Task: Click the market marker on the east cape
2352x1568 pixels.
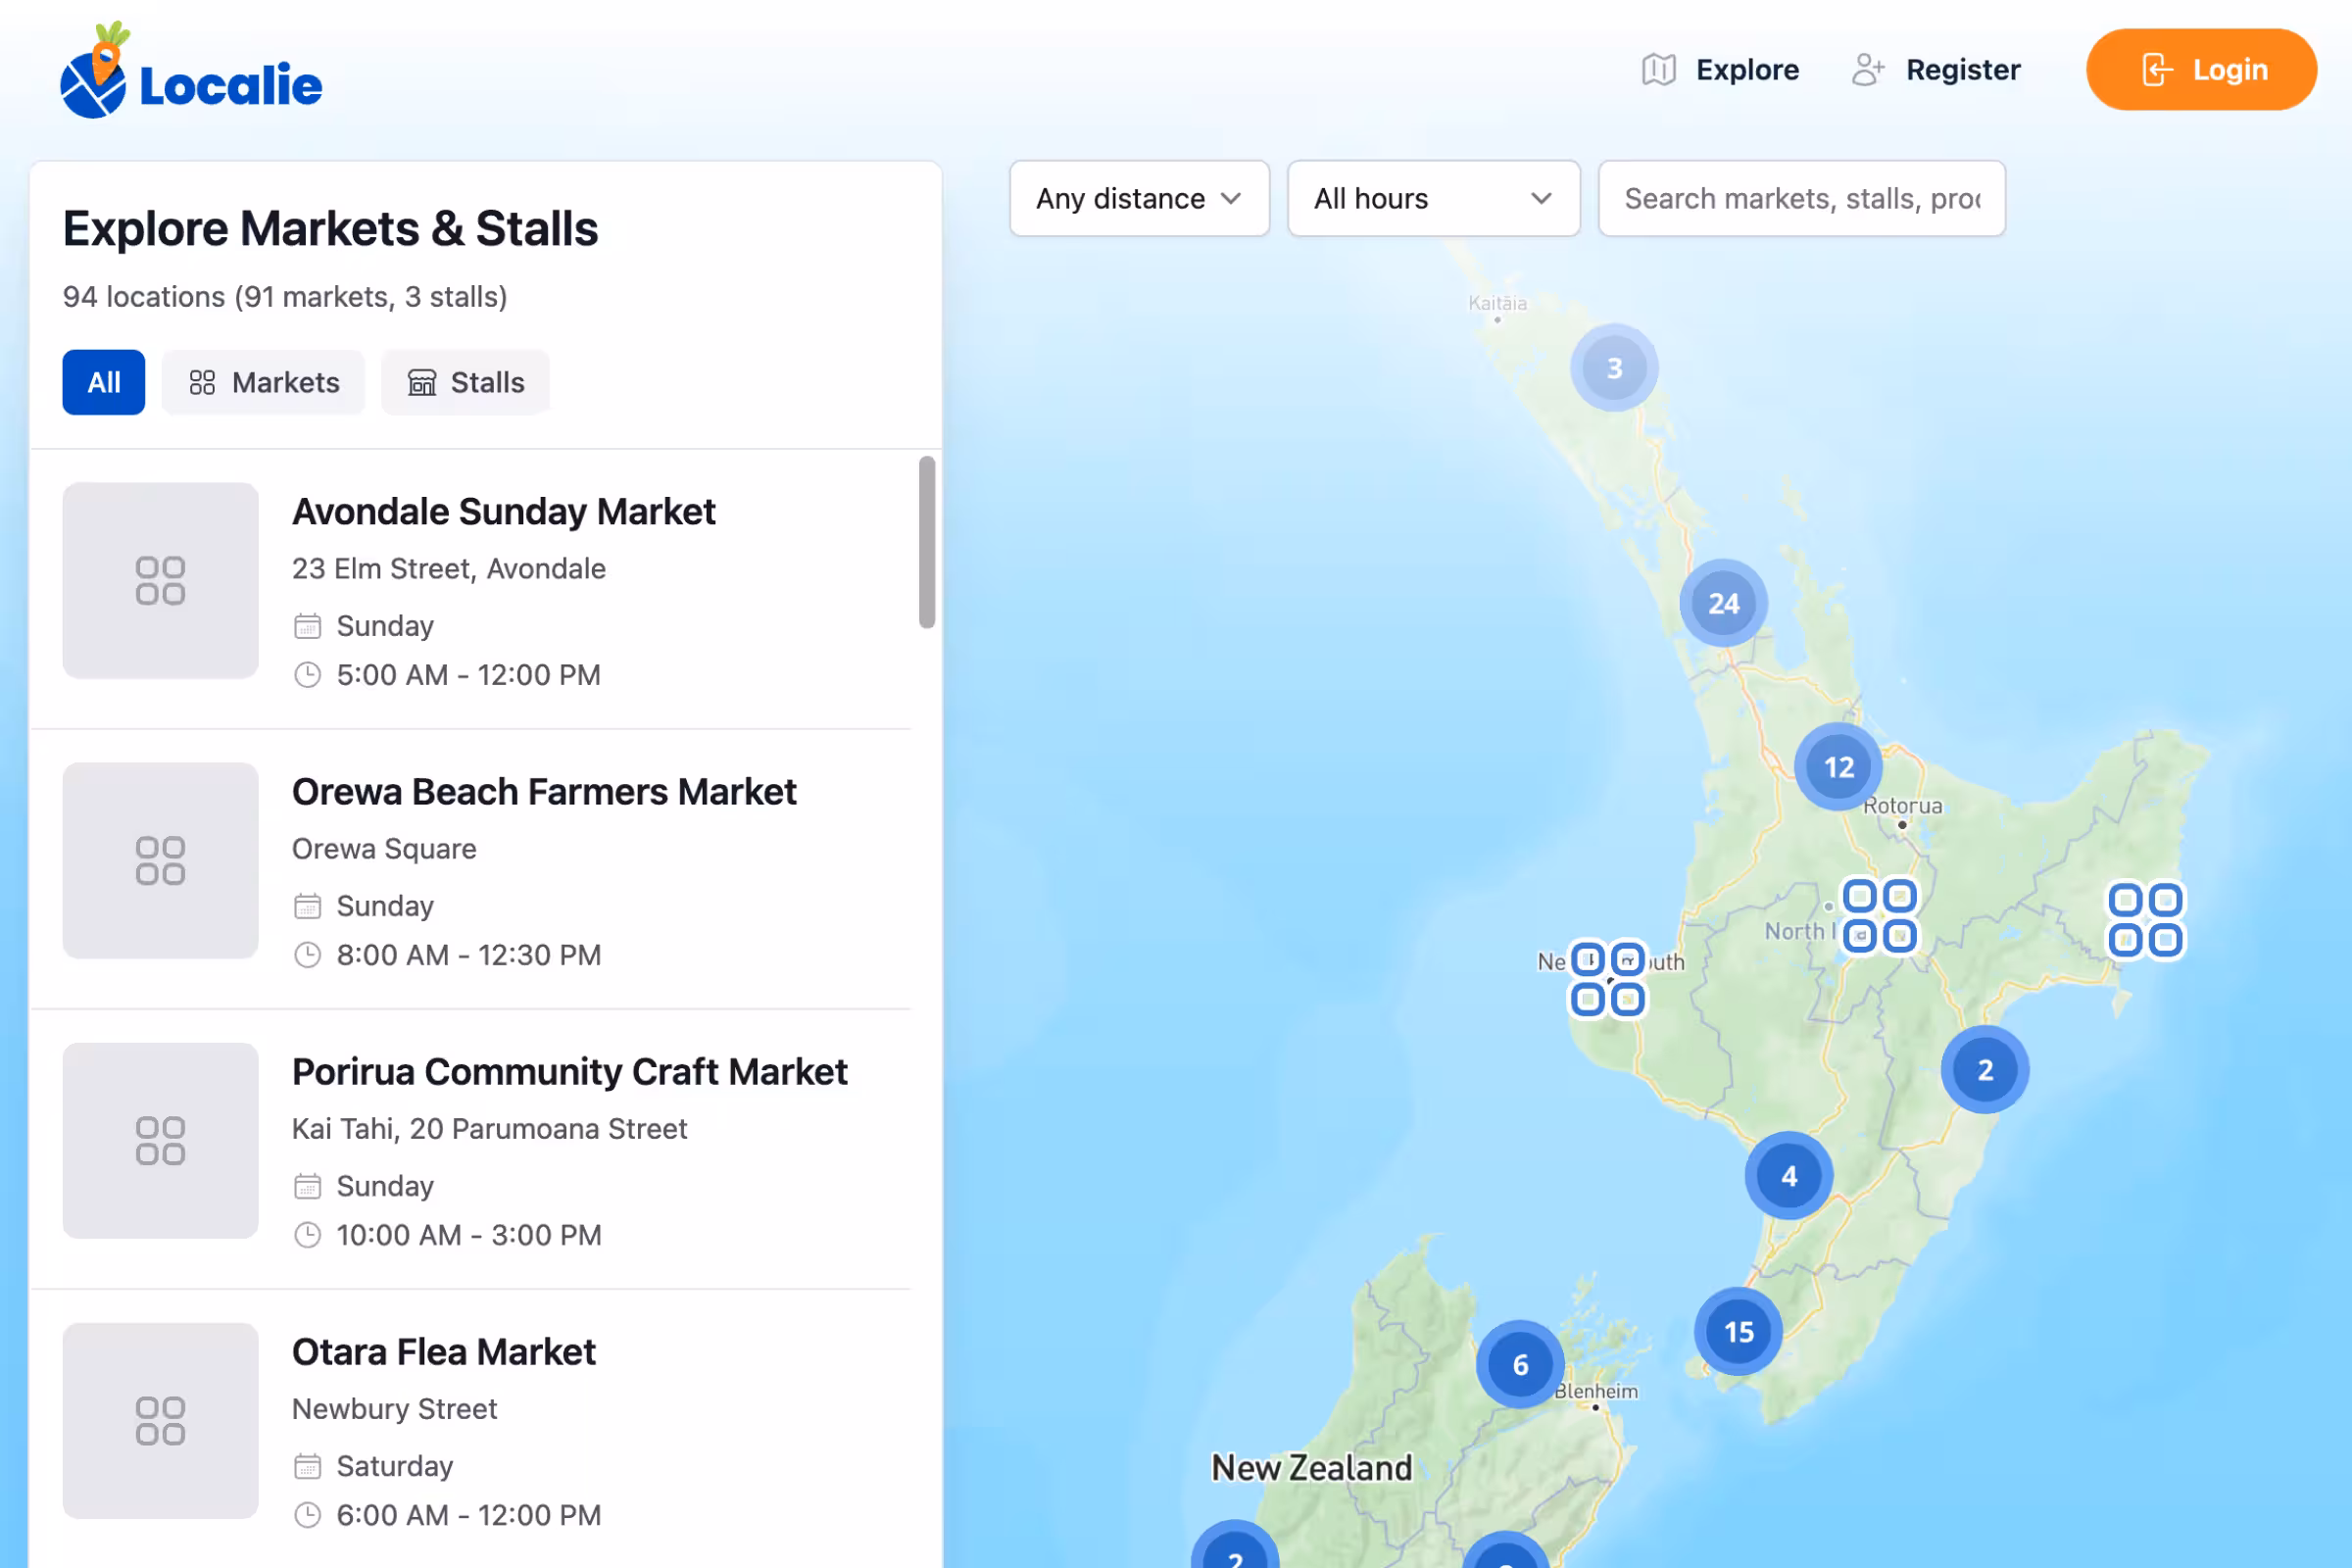Action: tap(2146, 919)
